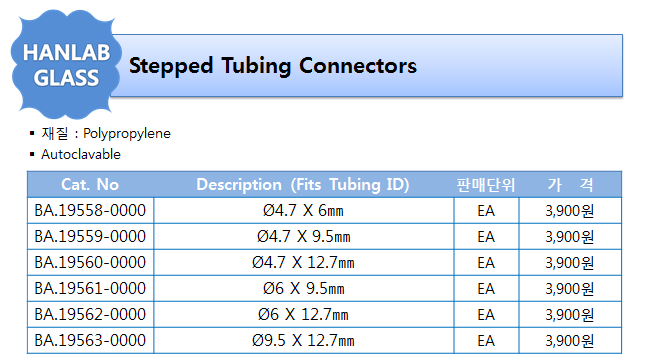
Task: Click the Description (Fits Tubing ID) header
Action: point(303,185)
